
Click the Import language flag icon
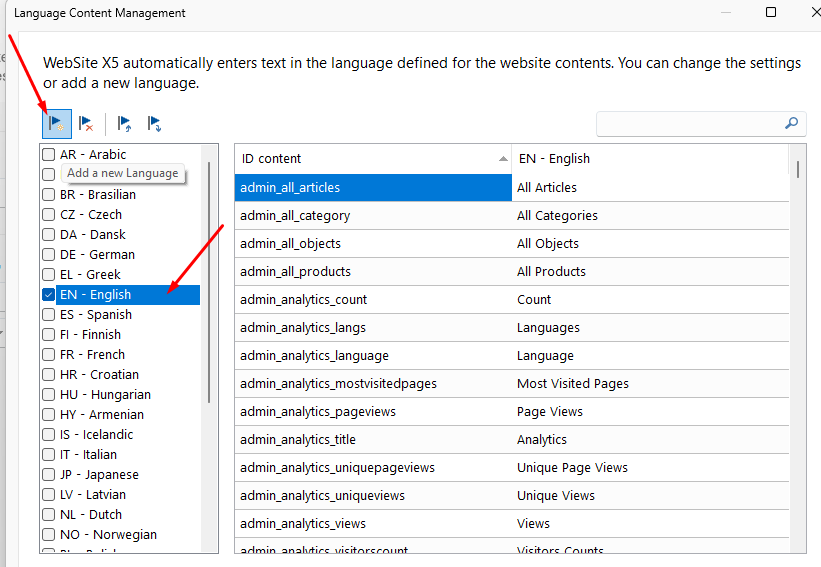click(125, 124)
